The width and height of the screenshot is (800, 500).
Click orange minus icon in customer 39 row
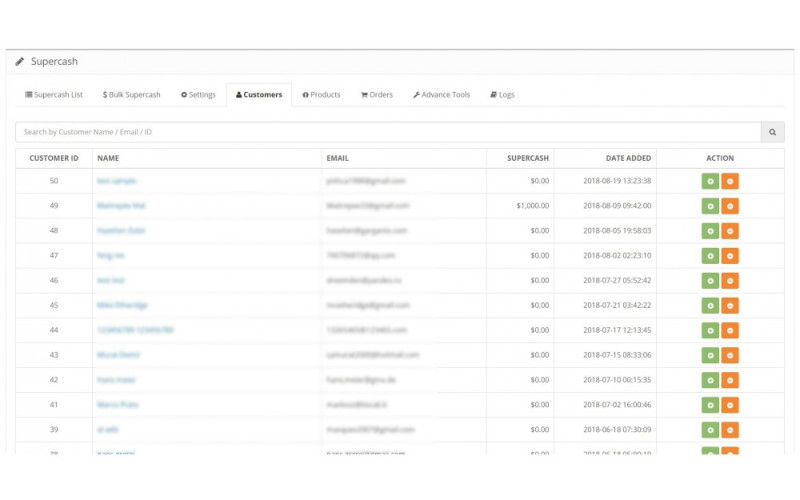click(x=730, y=430)
